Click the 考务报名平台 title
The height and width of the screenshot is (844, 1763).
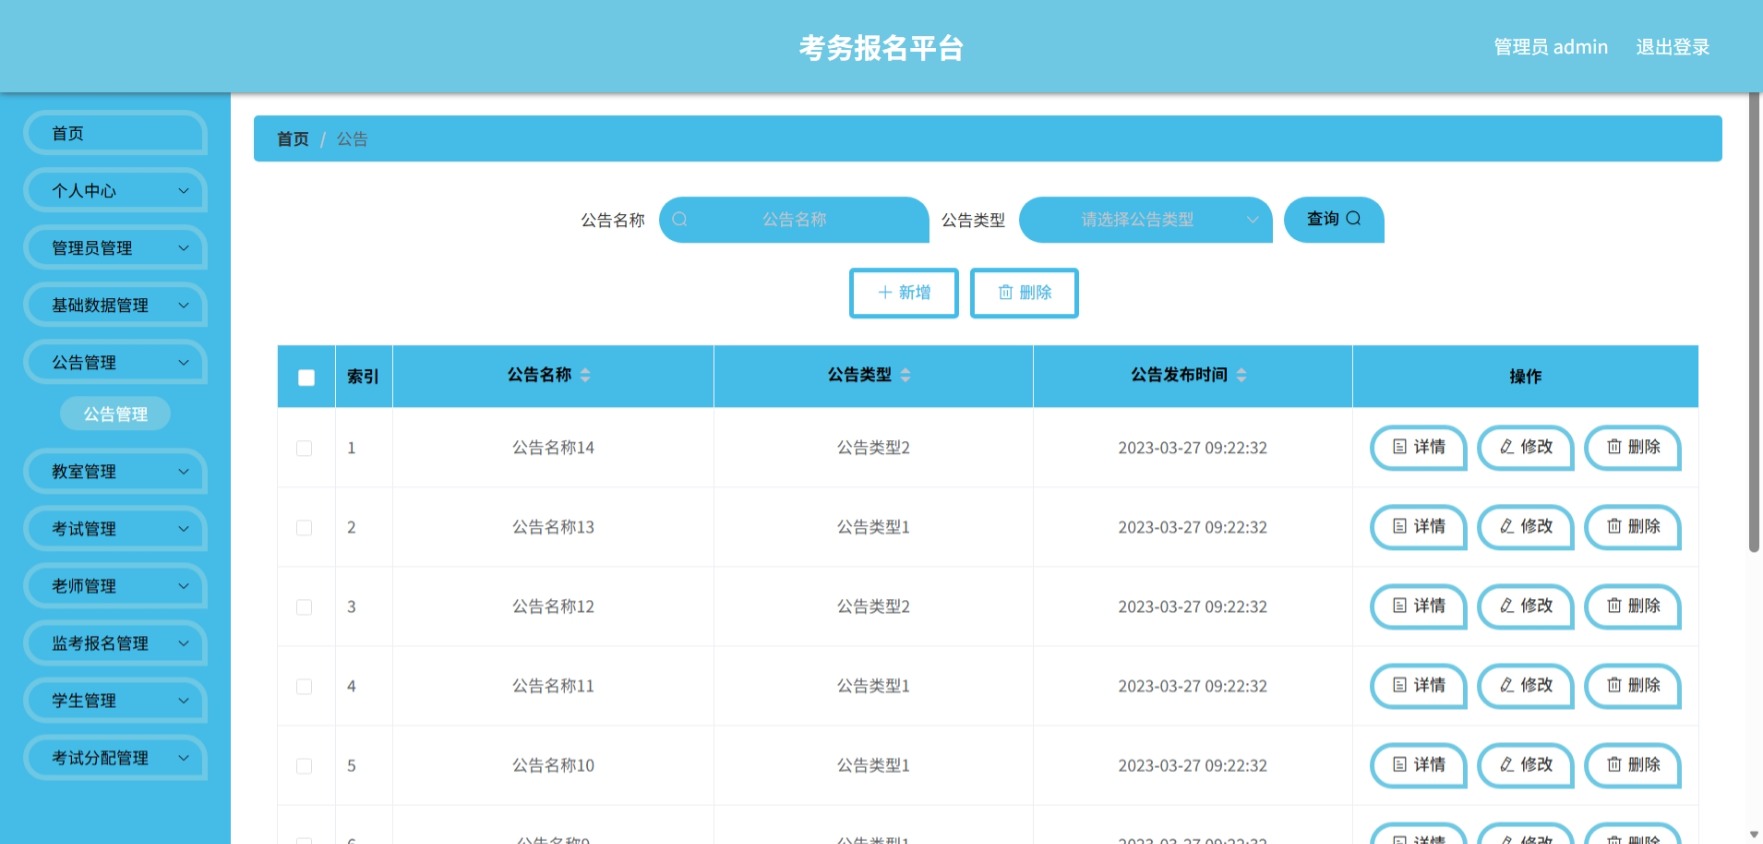(881, 47)
